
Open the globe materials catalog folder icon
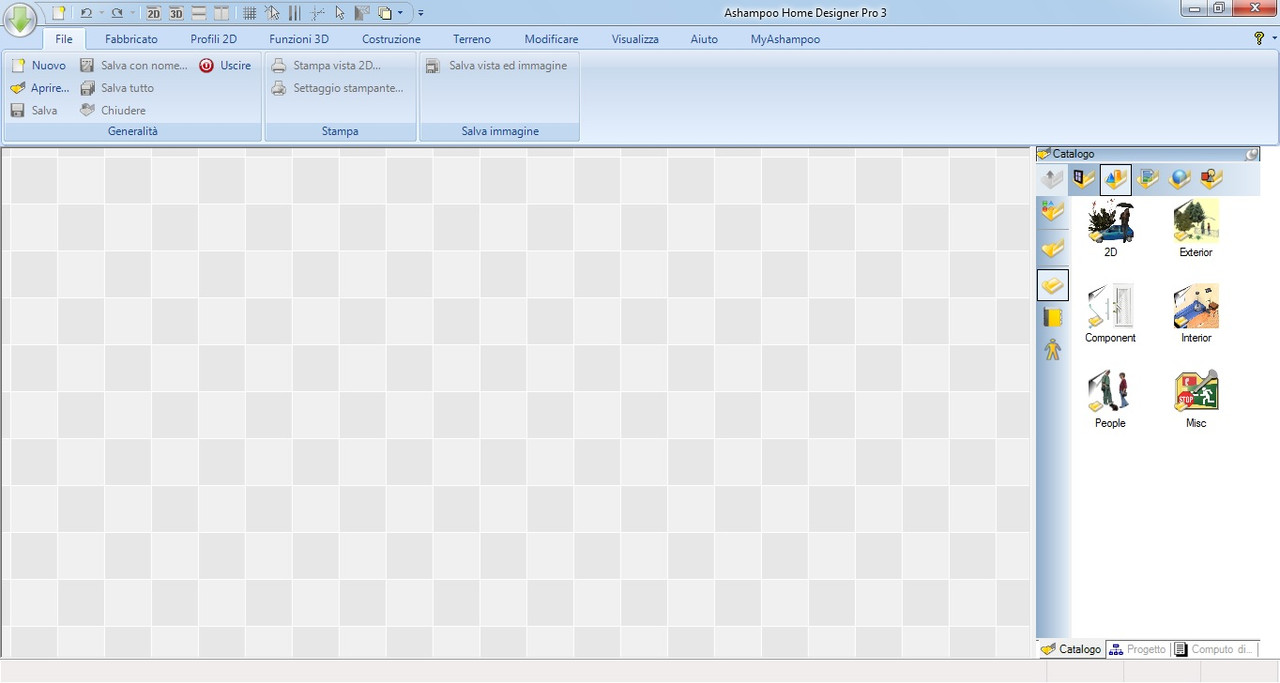click(x=1180, y=180)
